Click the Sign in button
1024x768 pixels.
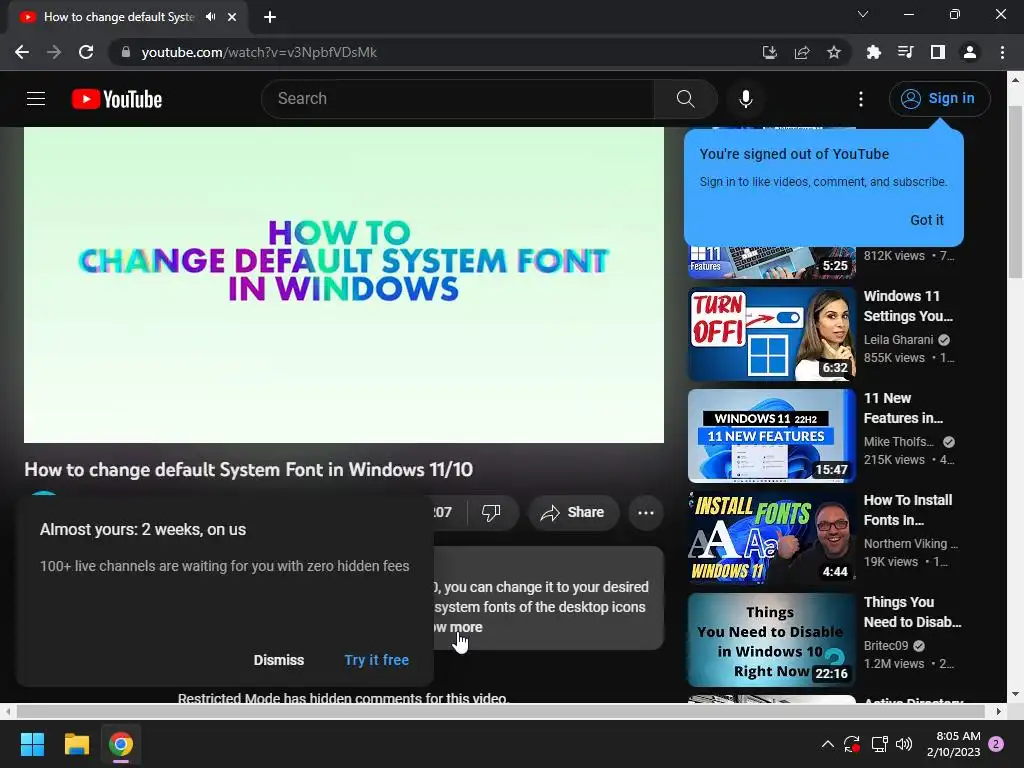[939, 99]
